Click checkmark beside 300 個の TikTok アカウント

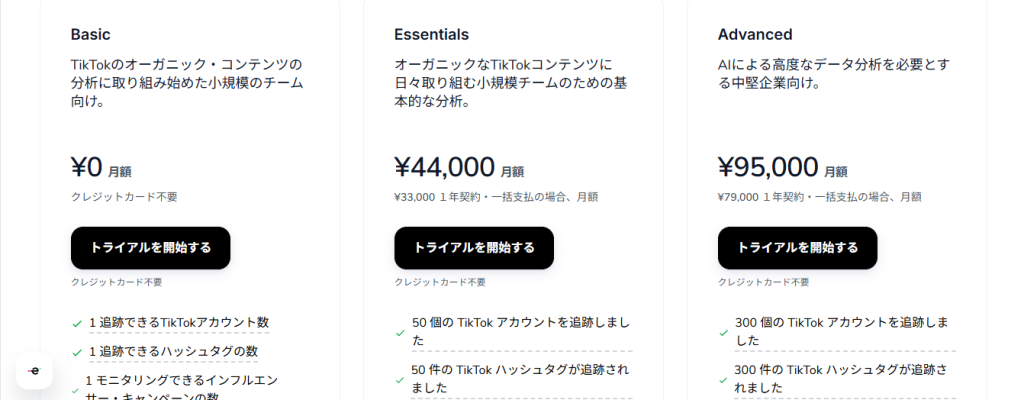coord(724,332)
